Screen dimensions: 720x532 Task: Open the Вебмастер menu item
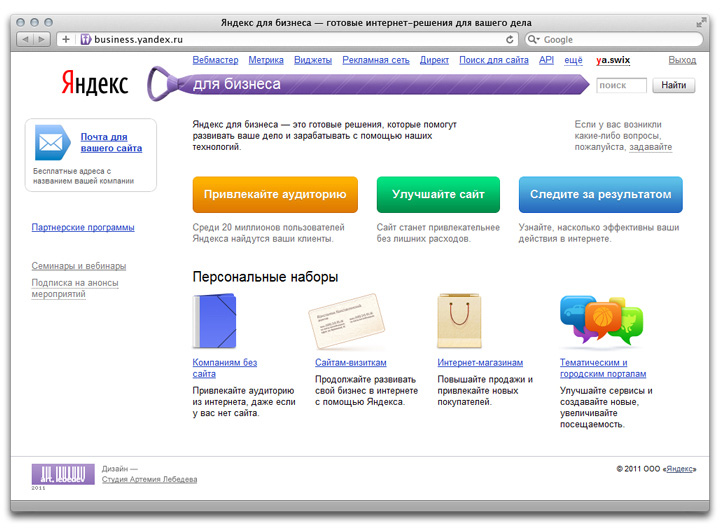point(215,60)
